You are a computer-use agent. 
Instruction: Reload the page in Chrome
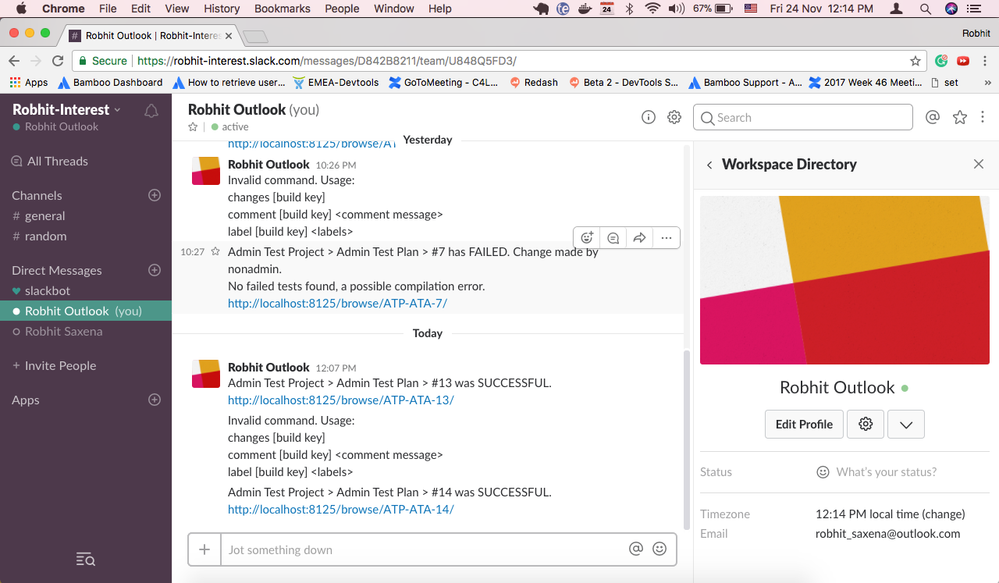(x=58, y=61)
